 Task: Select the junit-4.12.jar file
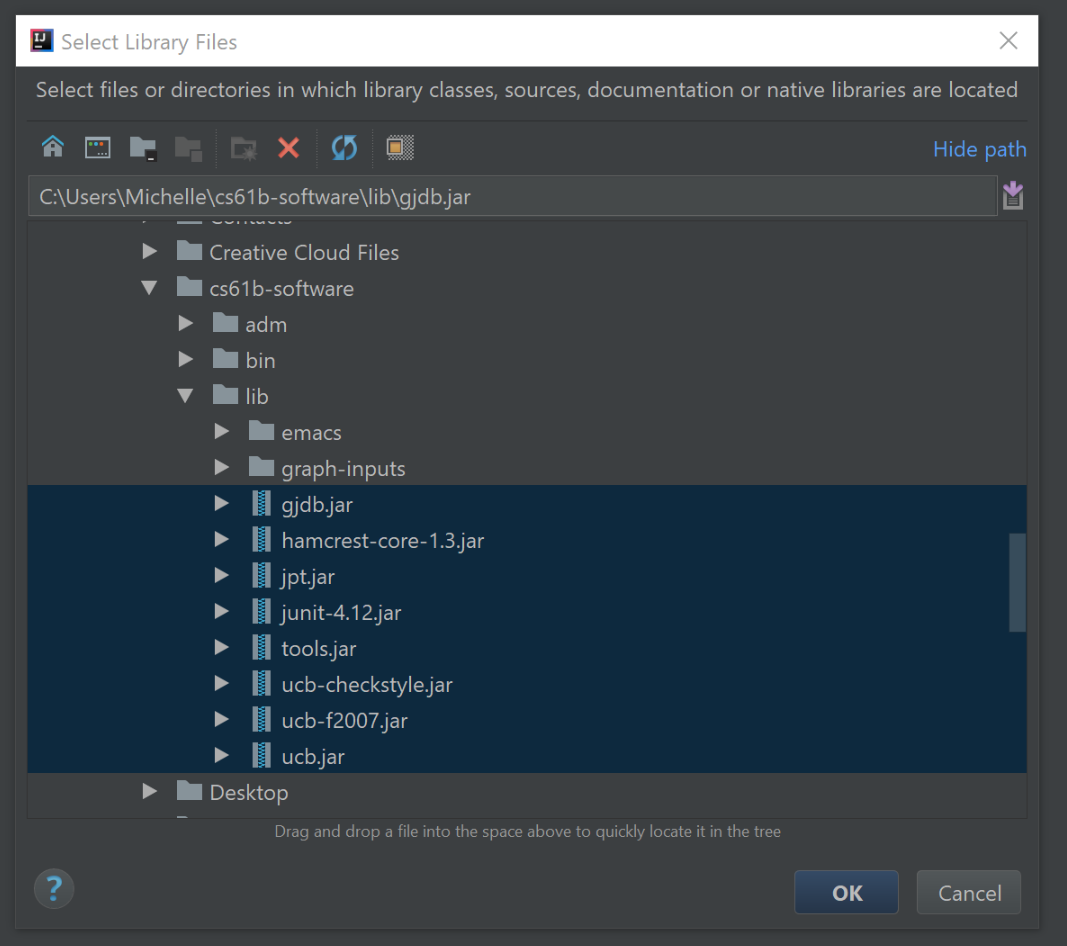(341, 613)
